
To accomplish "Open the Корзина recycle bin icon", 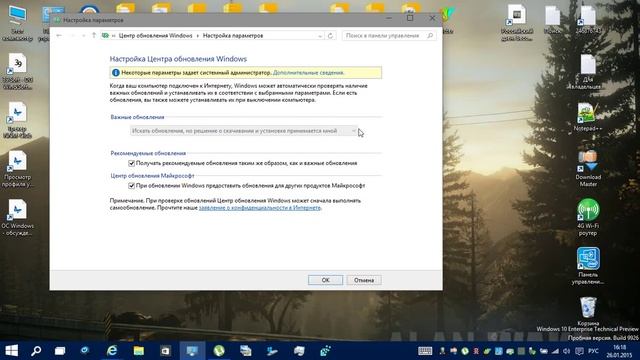I will tap(588, 311).
